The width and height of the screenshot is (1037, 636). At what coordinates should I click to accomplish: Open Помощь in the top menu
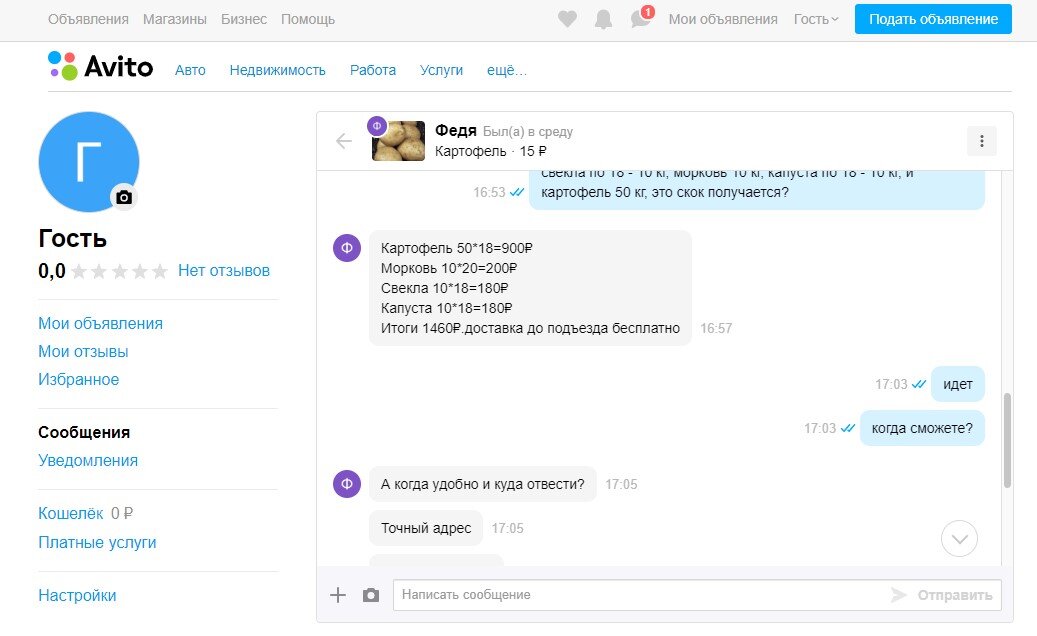pos(308,19)
